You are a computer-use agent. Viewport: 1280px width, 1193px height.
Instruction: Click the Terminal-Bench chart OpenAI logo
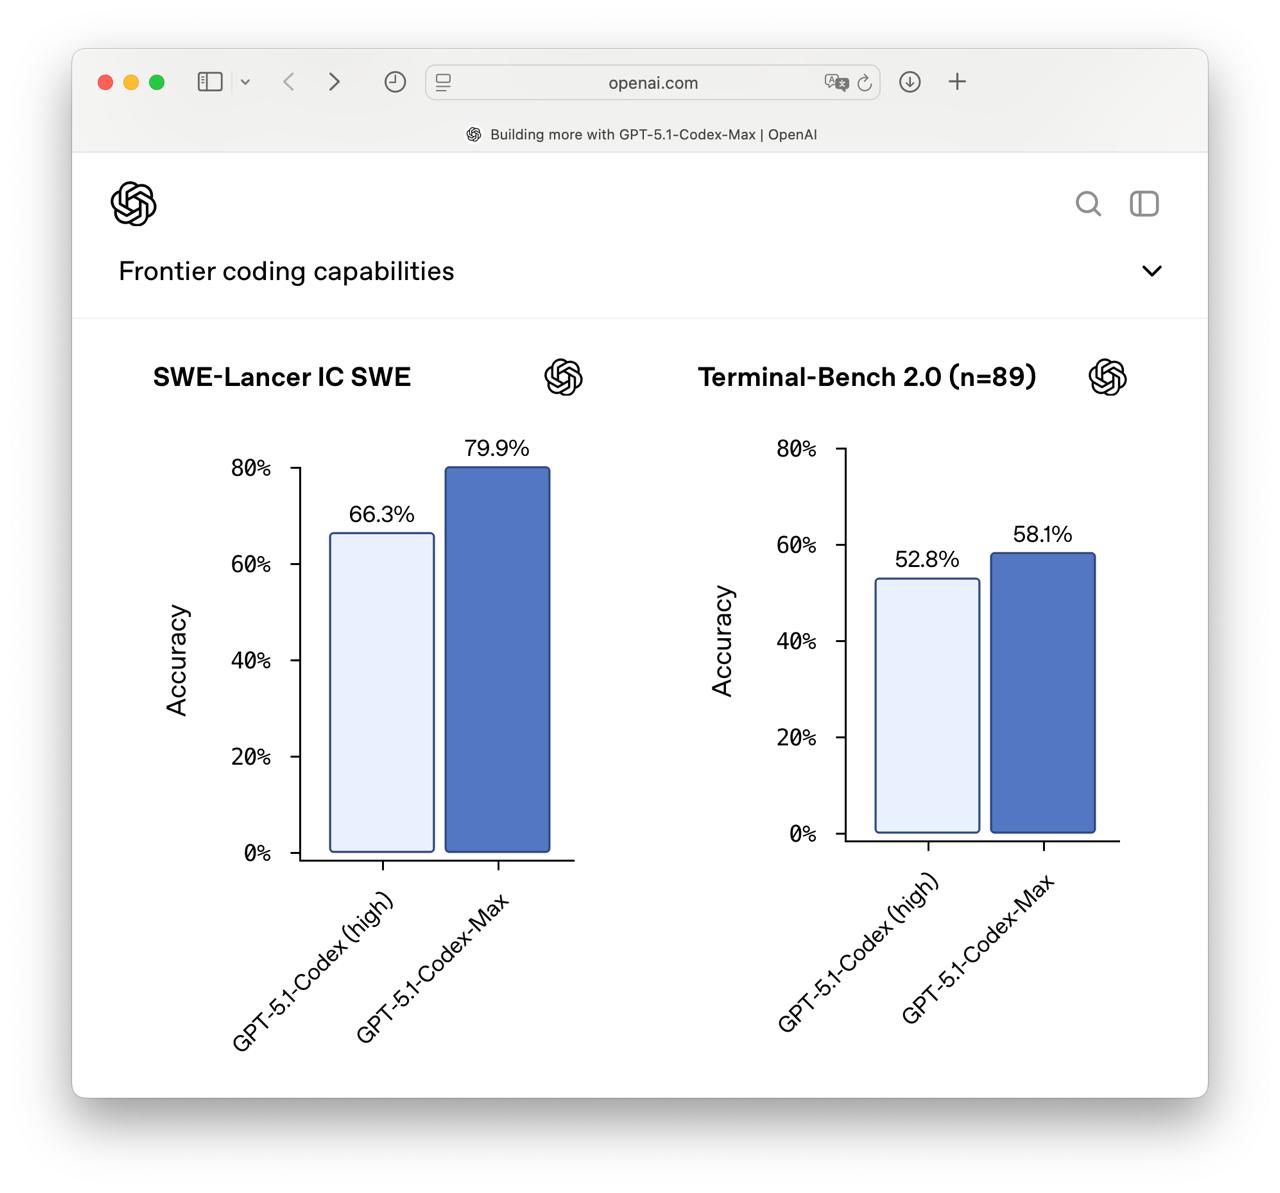click(x=1107, y=377)
